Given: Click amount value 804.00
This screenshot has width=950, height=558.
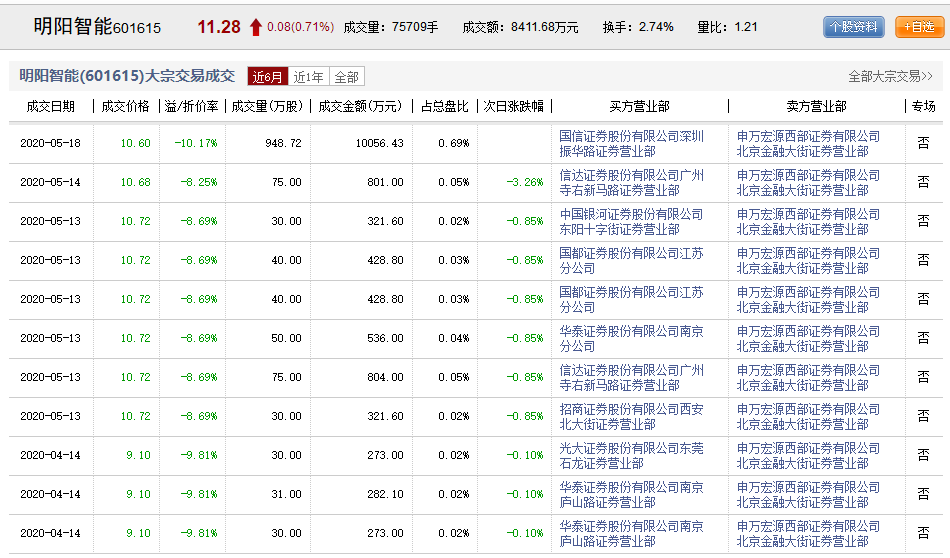Looking at the screenshot, I should point(385,377).
